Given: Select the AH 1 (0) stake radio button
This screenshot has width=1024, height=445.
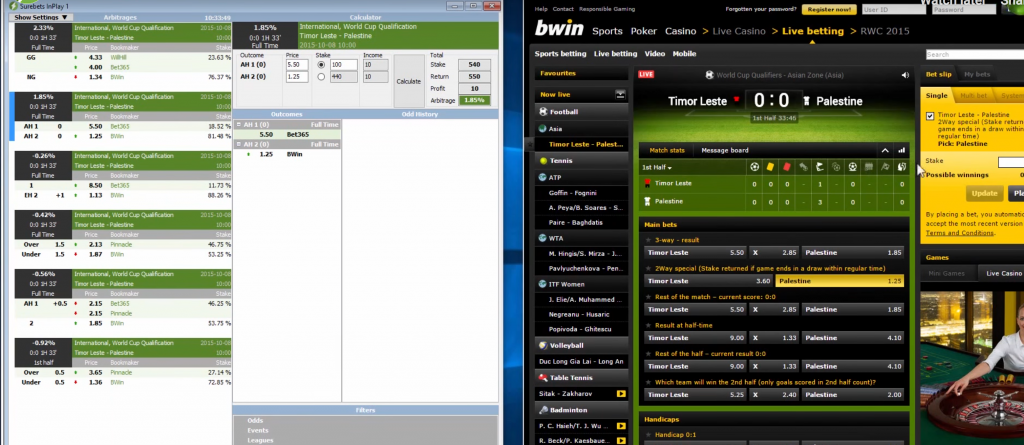Looking at the screenshot, I should click(x=321, y=65).
